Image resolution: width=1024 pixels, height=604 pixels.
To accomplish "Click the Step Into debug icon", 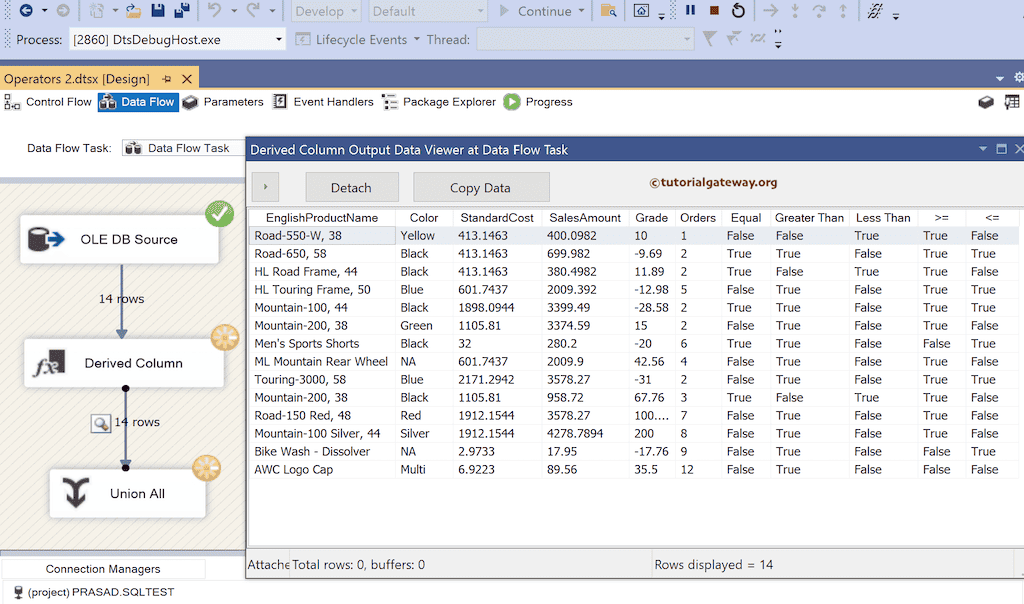I will tap(793, 10).
